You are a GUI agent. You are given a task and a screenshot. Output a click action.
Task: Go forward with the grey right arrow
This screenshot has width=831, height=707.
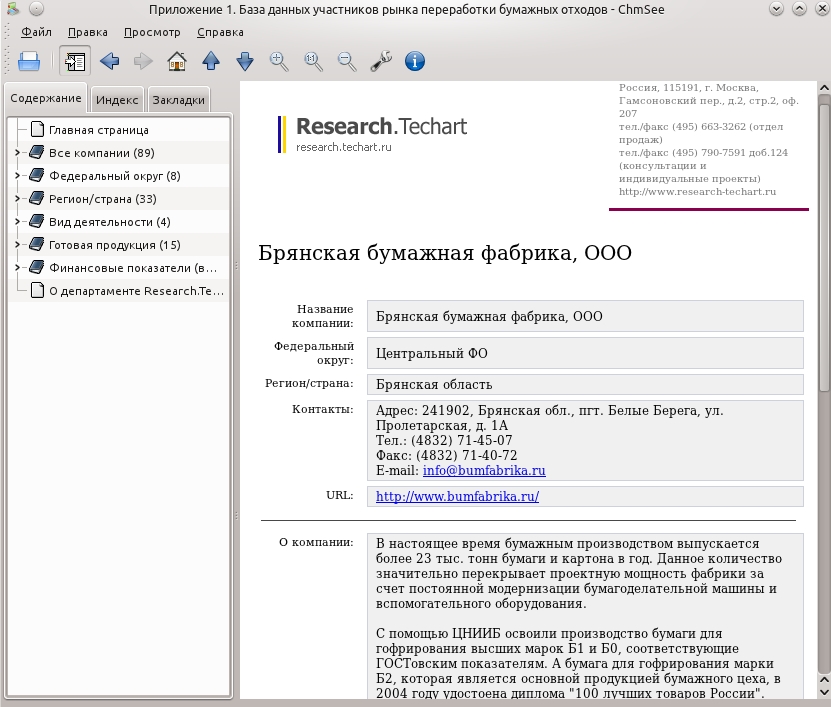click(143, 61)
